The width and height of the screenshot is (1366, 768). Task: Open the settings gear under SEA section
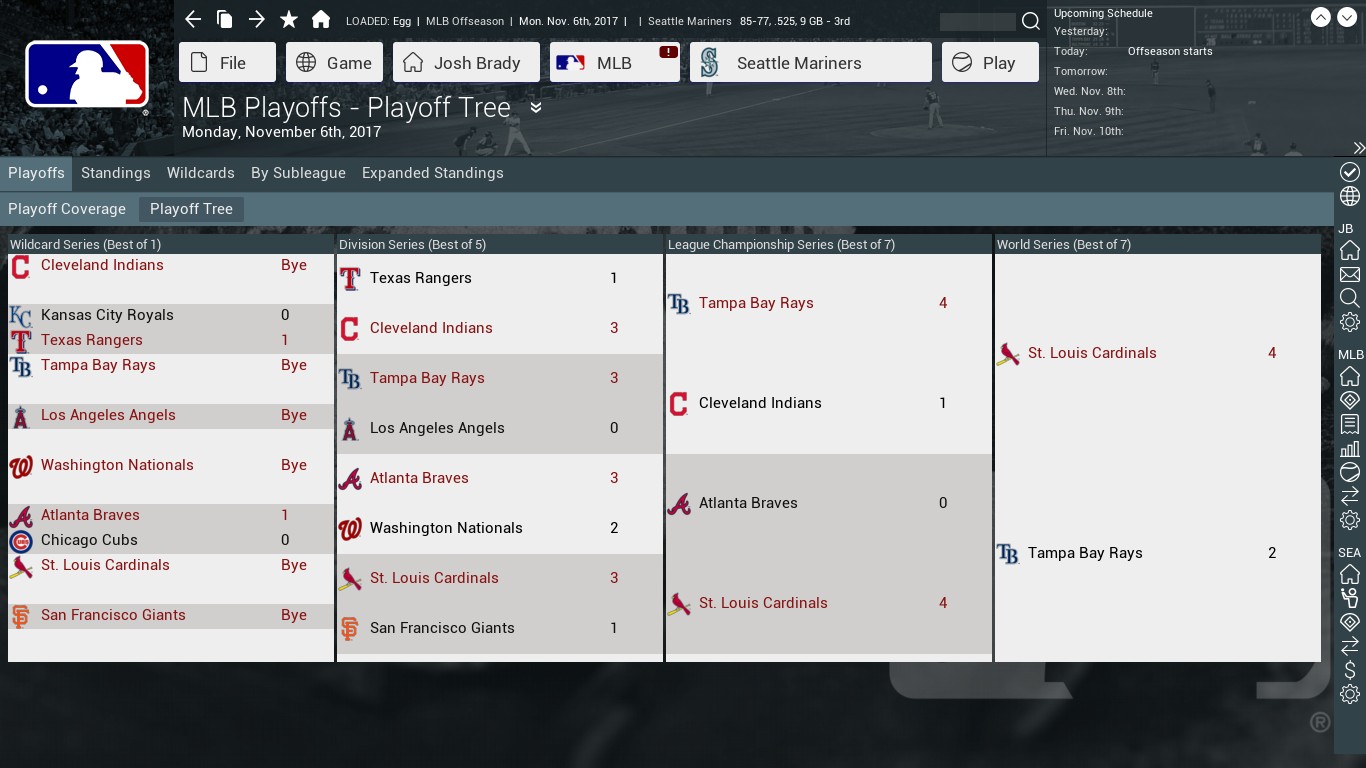(1350, 694)
